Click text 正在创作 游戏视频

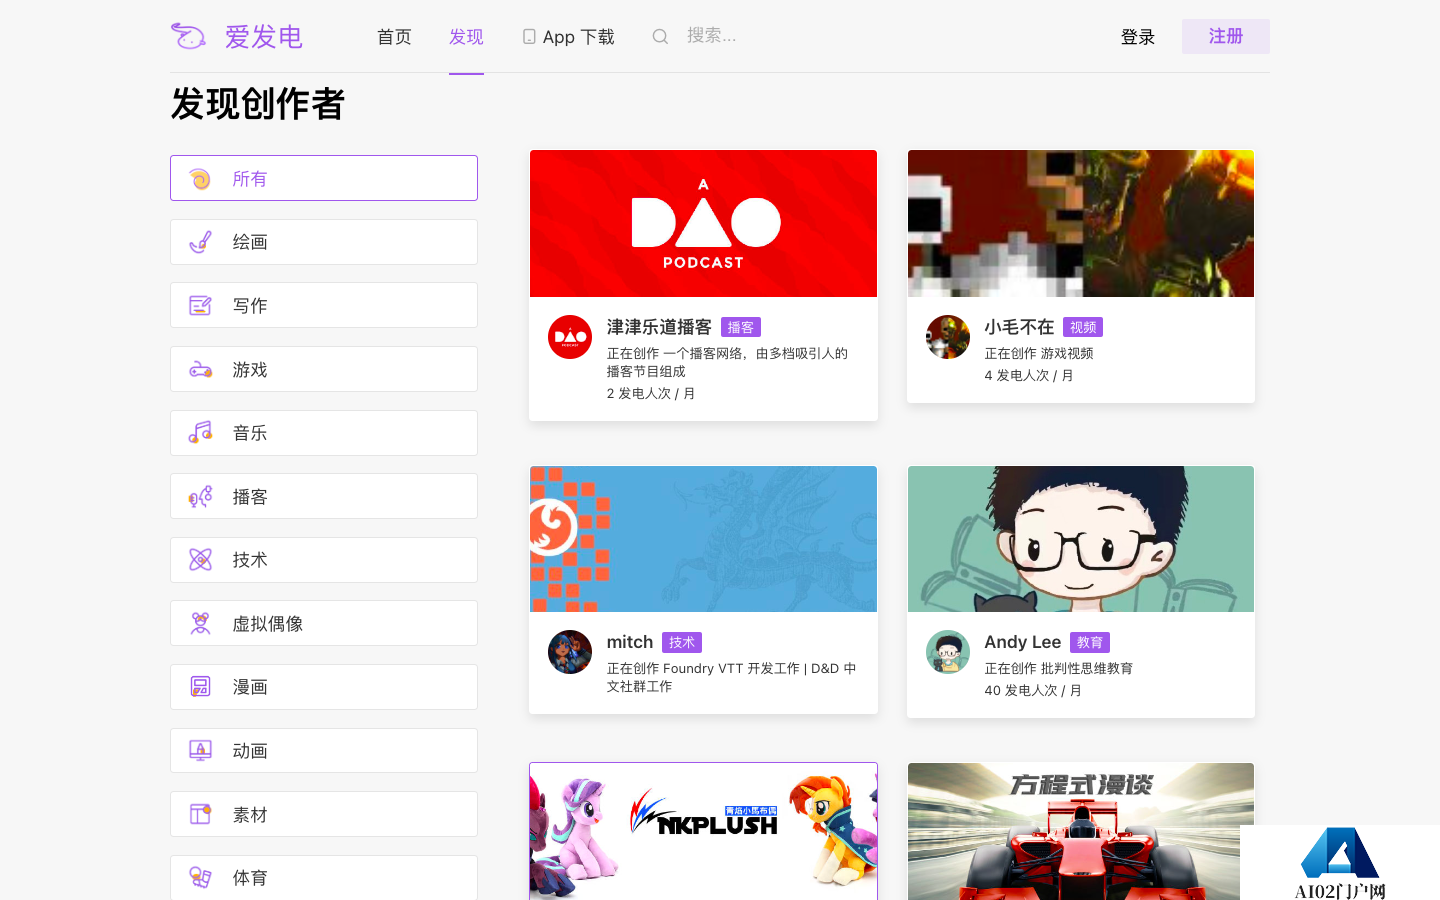(x=1039, y=353)
